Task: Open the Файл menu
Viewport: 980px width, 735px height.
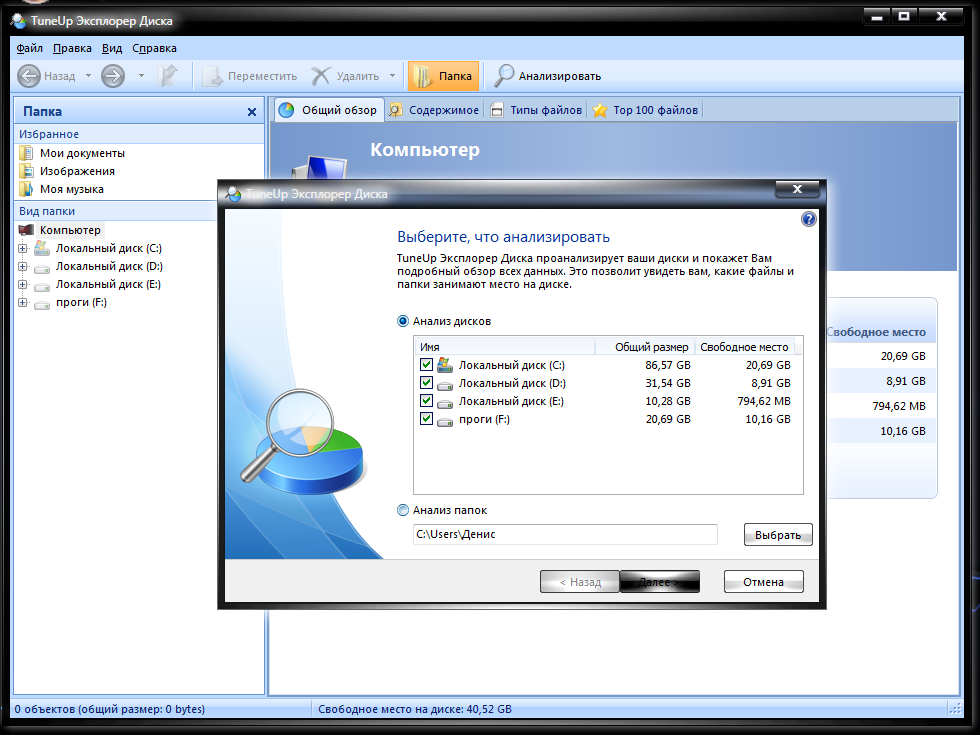Action: click(x=29, y=48)
